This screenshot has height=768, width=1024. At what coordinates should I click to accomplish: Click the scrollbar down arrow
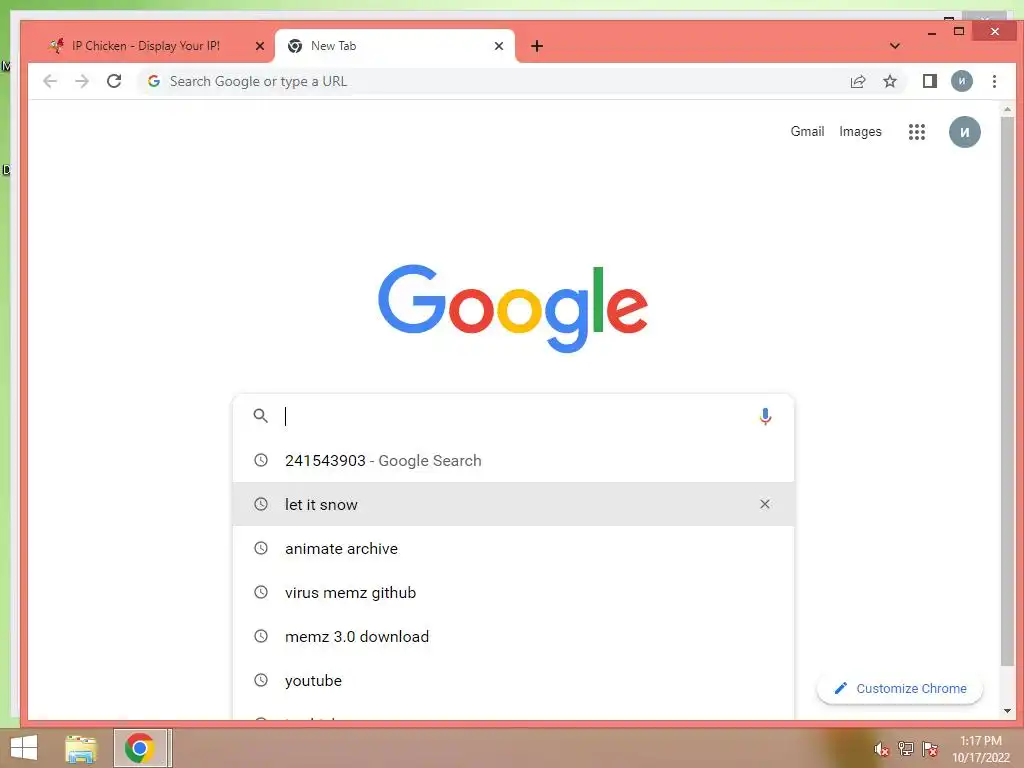point(1007,711)
